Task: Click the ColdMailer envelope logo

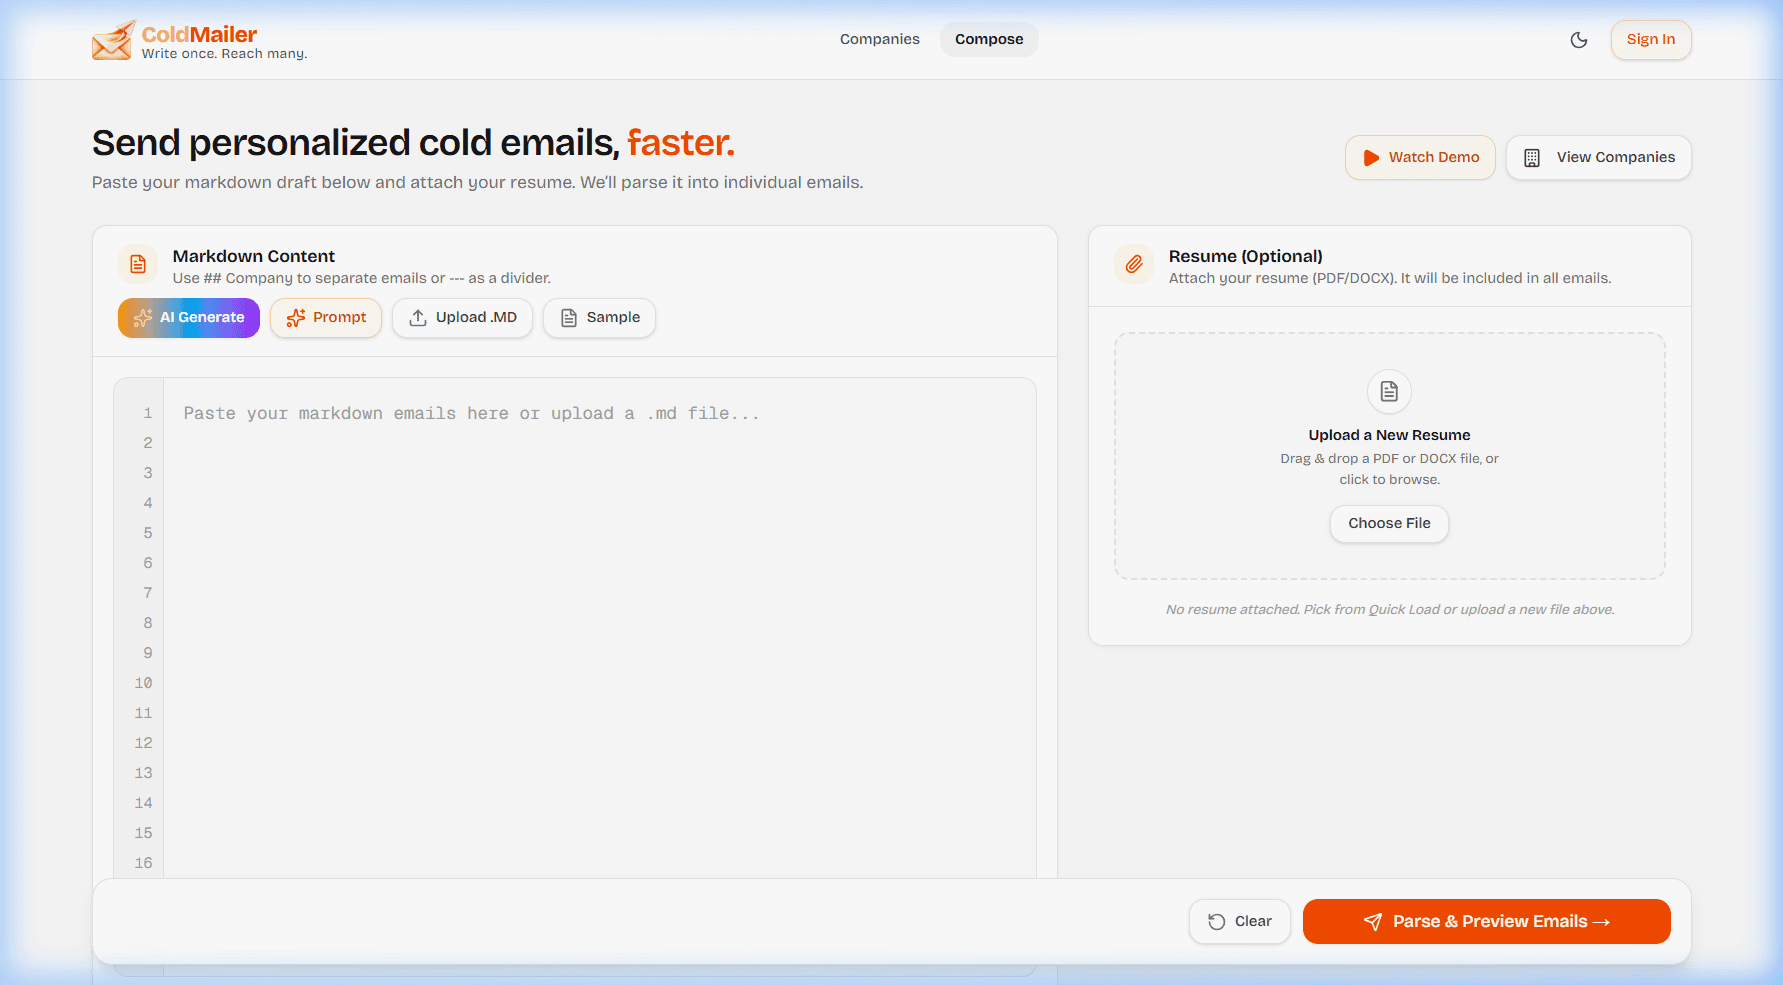Action: (113, 40)
